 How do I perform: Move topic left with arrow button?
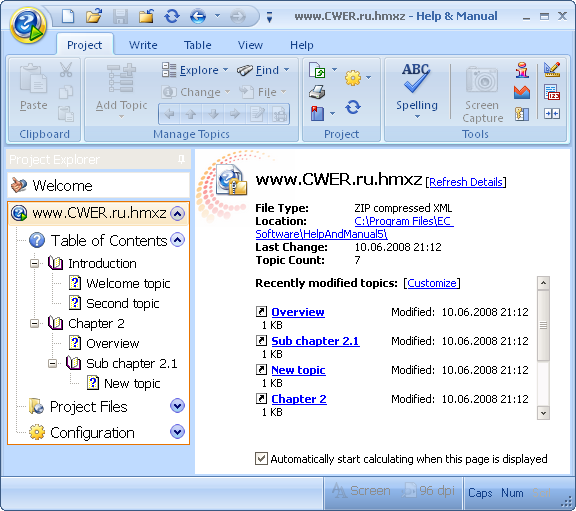tap(170, 114)
